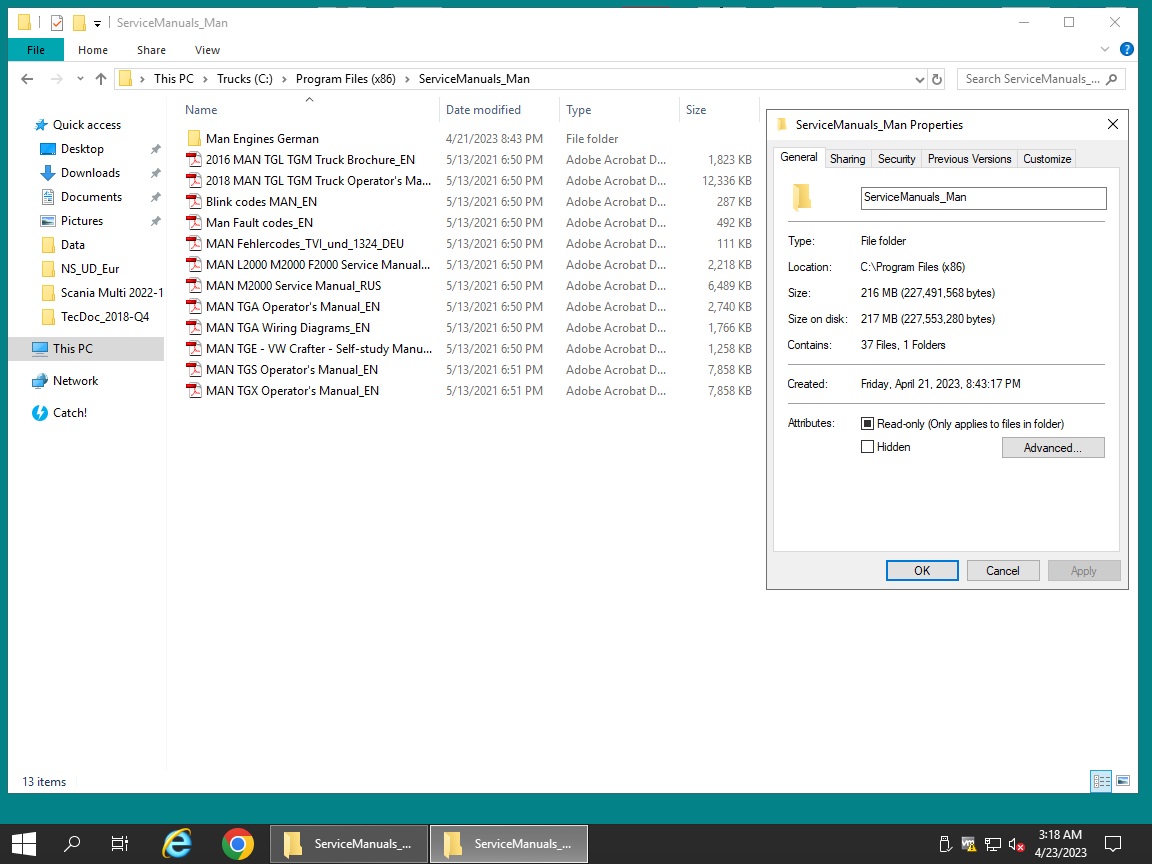1152x864 pixels.
Task: Switch to second ServiceManuals taskbar window
Action: (508, 843)
